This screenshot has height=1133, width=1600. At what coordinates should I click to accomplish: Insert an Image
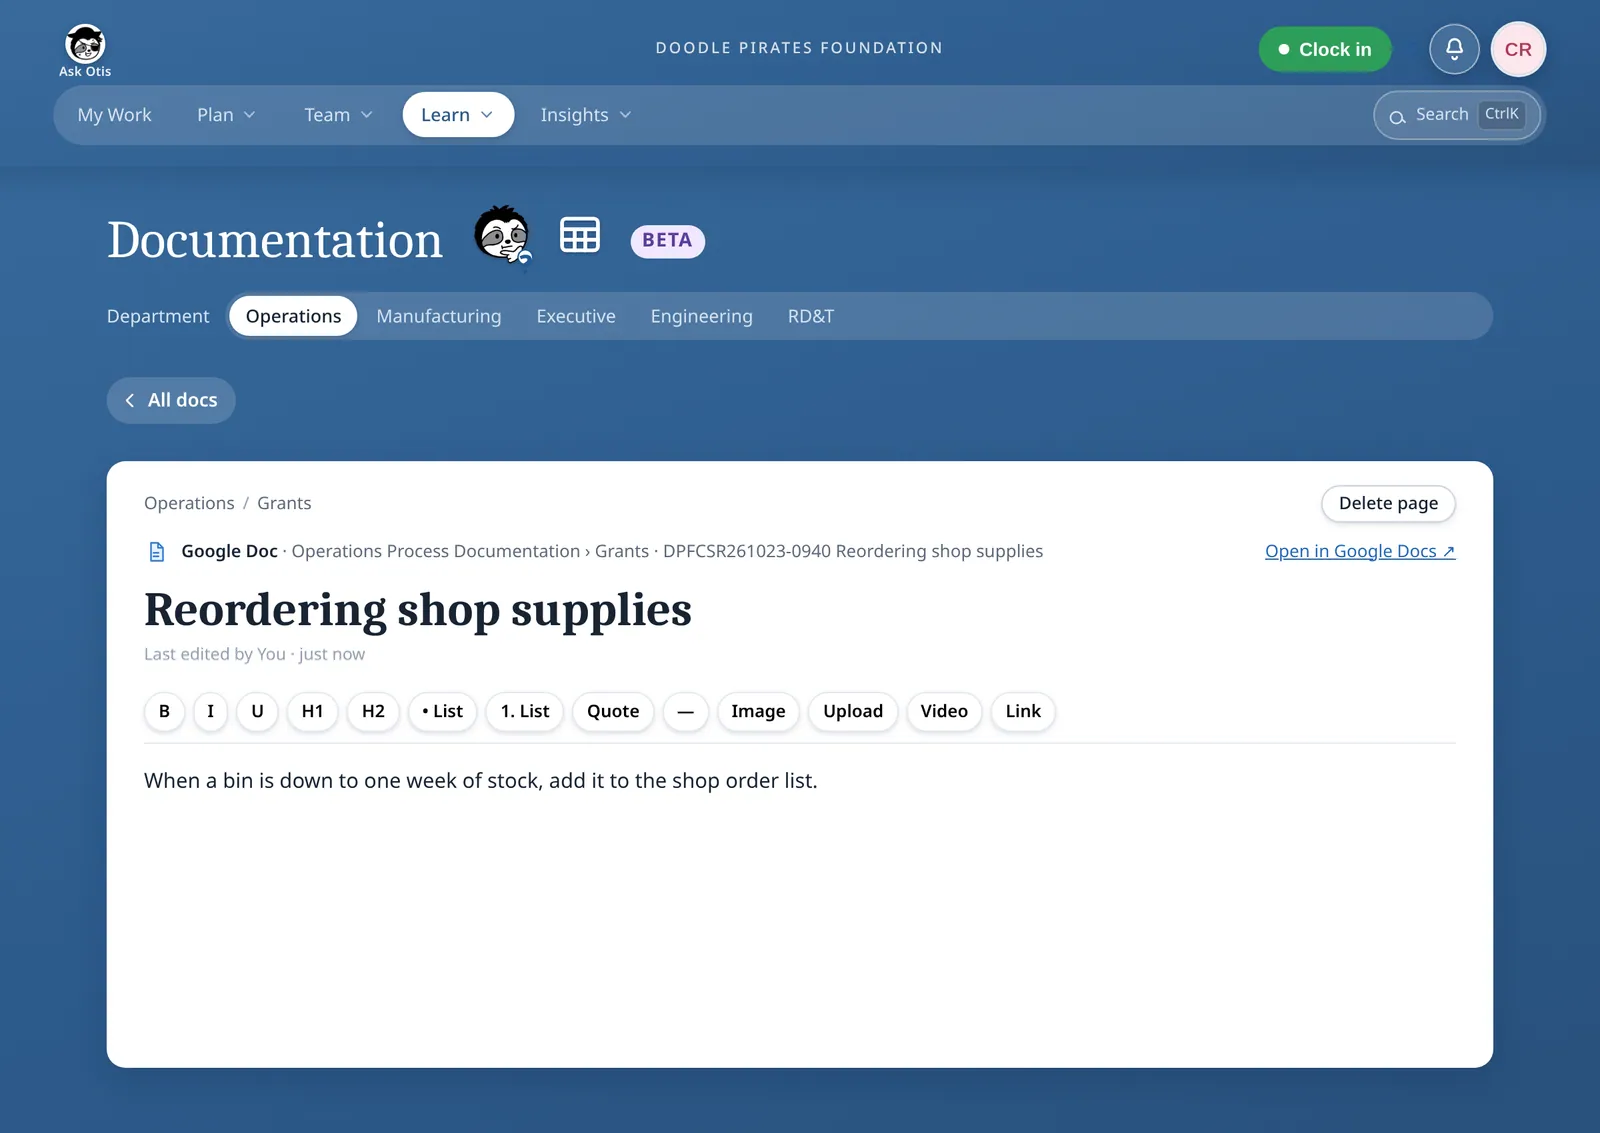click(758, 711)
